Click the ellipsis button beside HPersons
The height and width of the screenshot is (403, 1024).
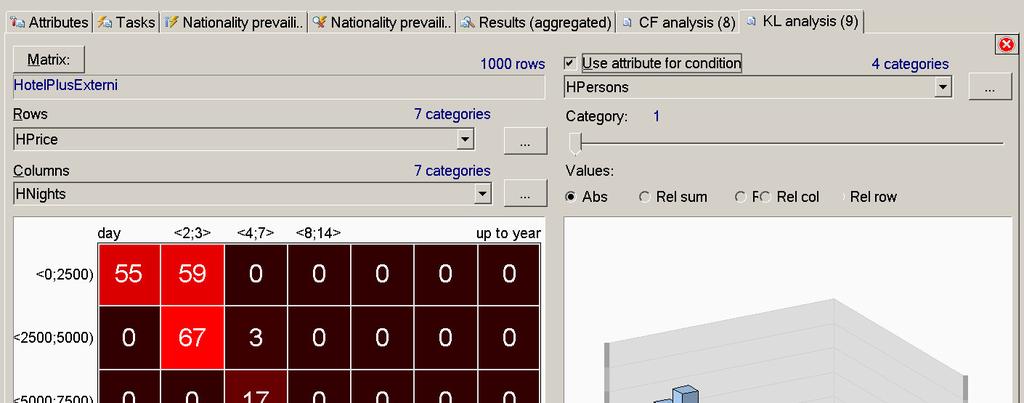989,87
